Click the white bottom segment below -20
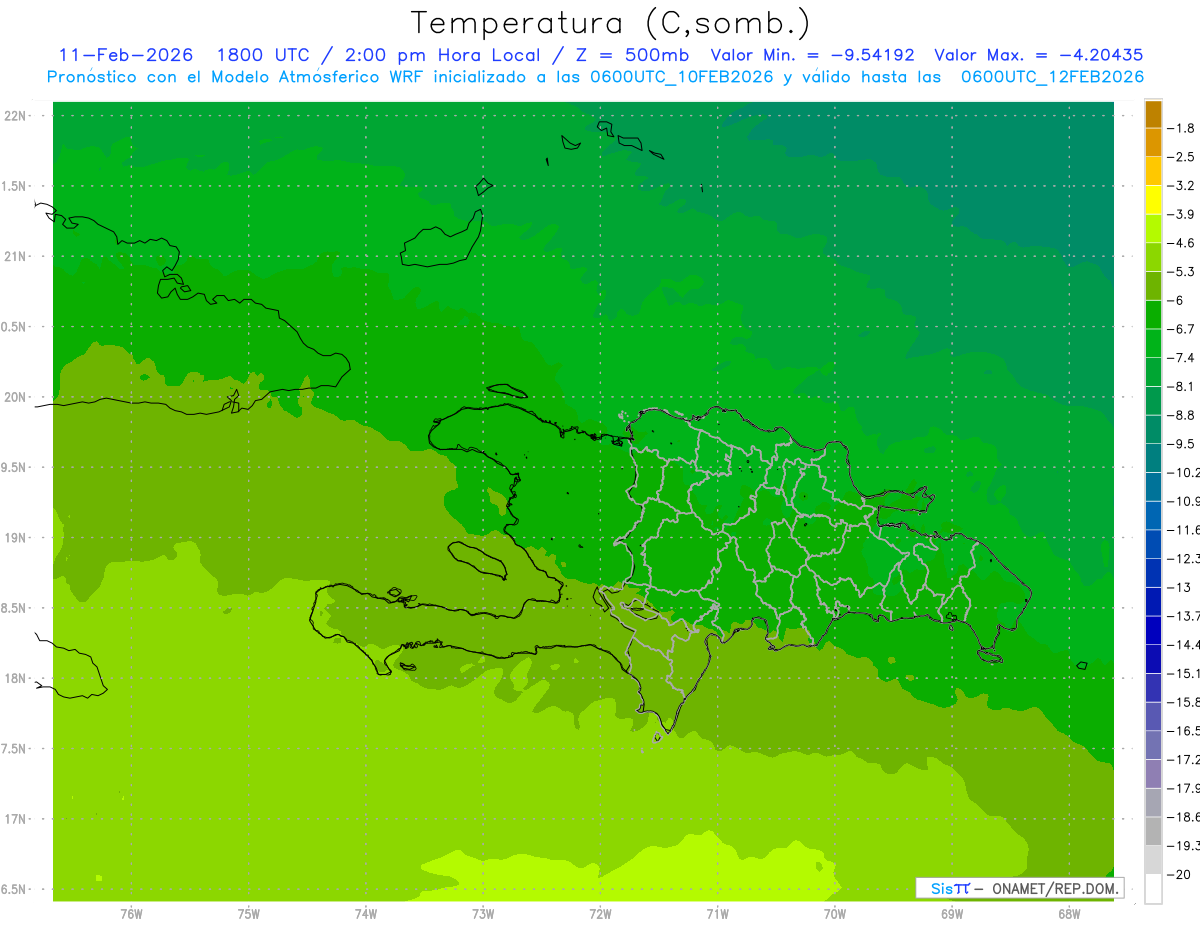 (1153, 889)
